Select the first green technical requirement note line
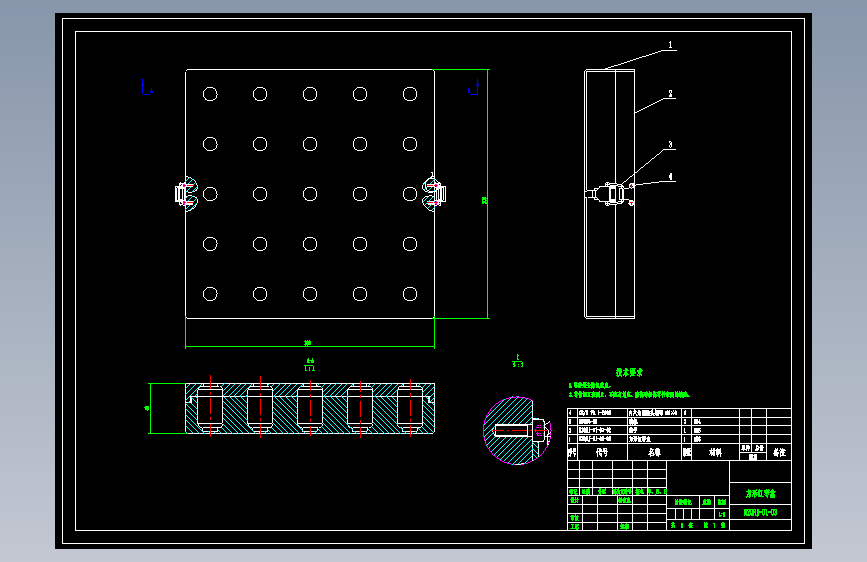Screen dimensions: 867x562 coord(589,385)
